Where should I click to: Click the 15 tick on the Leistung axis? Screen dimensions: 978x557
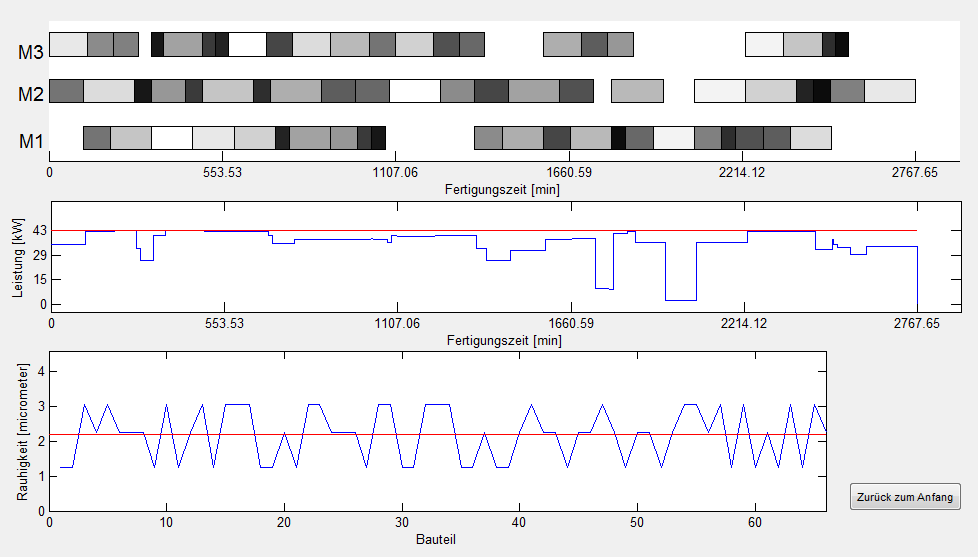(40, 280)
